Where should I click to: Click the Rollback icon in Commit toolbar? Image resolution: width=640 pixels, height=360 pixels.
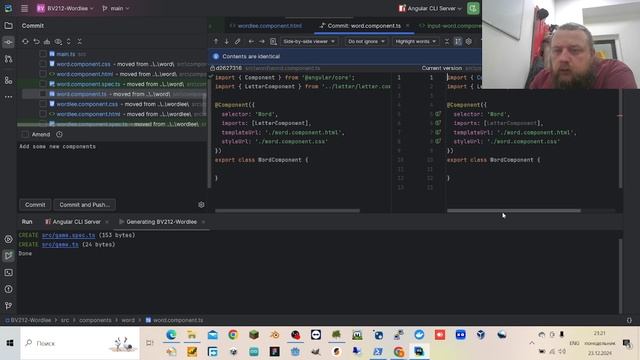click(36, 42)
